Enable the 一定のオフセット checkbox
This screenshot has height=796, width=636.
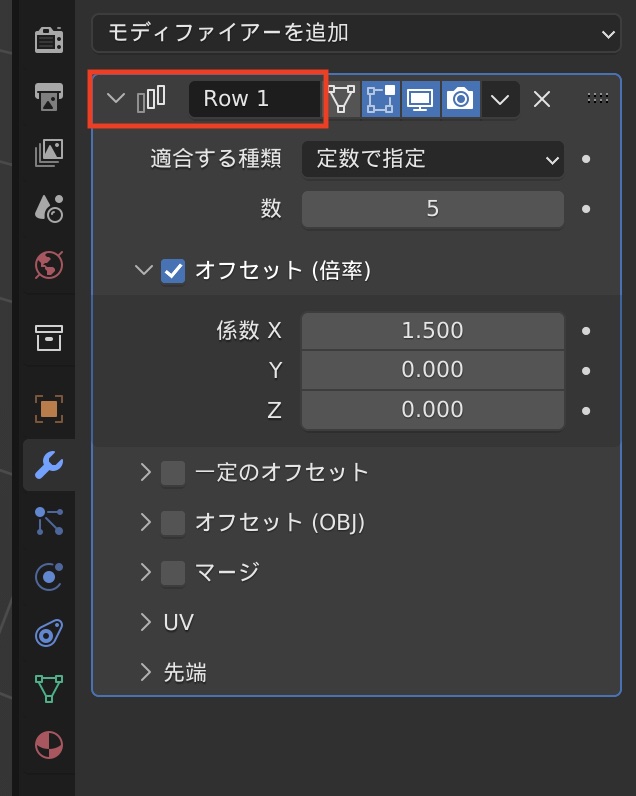click(173, 472)
